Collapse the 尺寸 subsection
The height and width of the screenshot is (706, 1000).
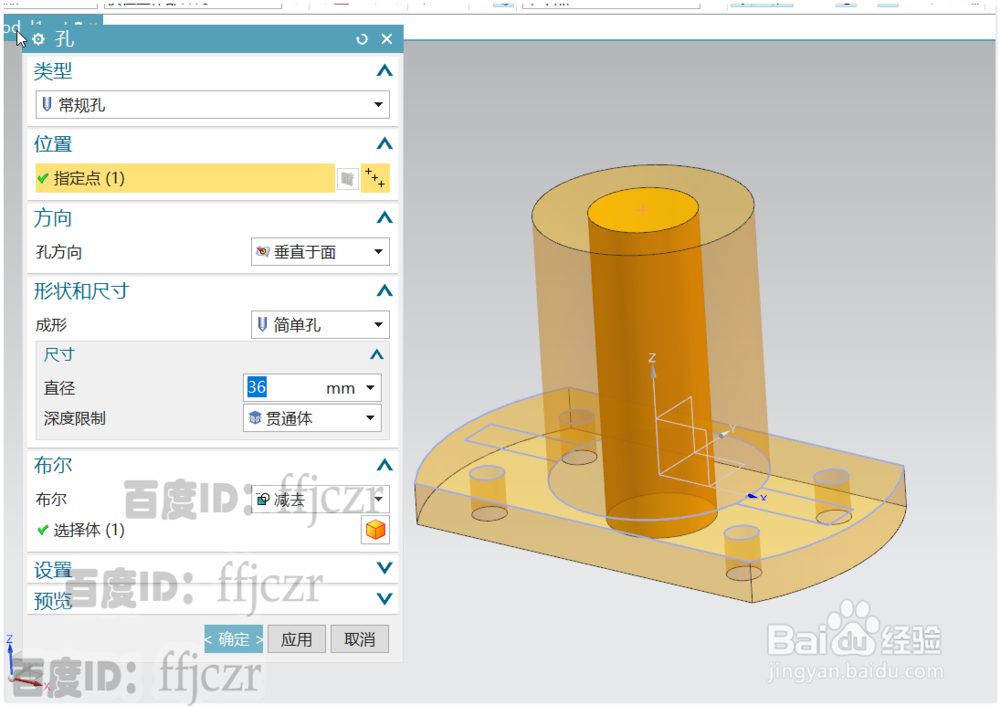(x=377, y=355)
